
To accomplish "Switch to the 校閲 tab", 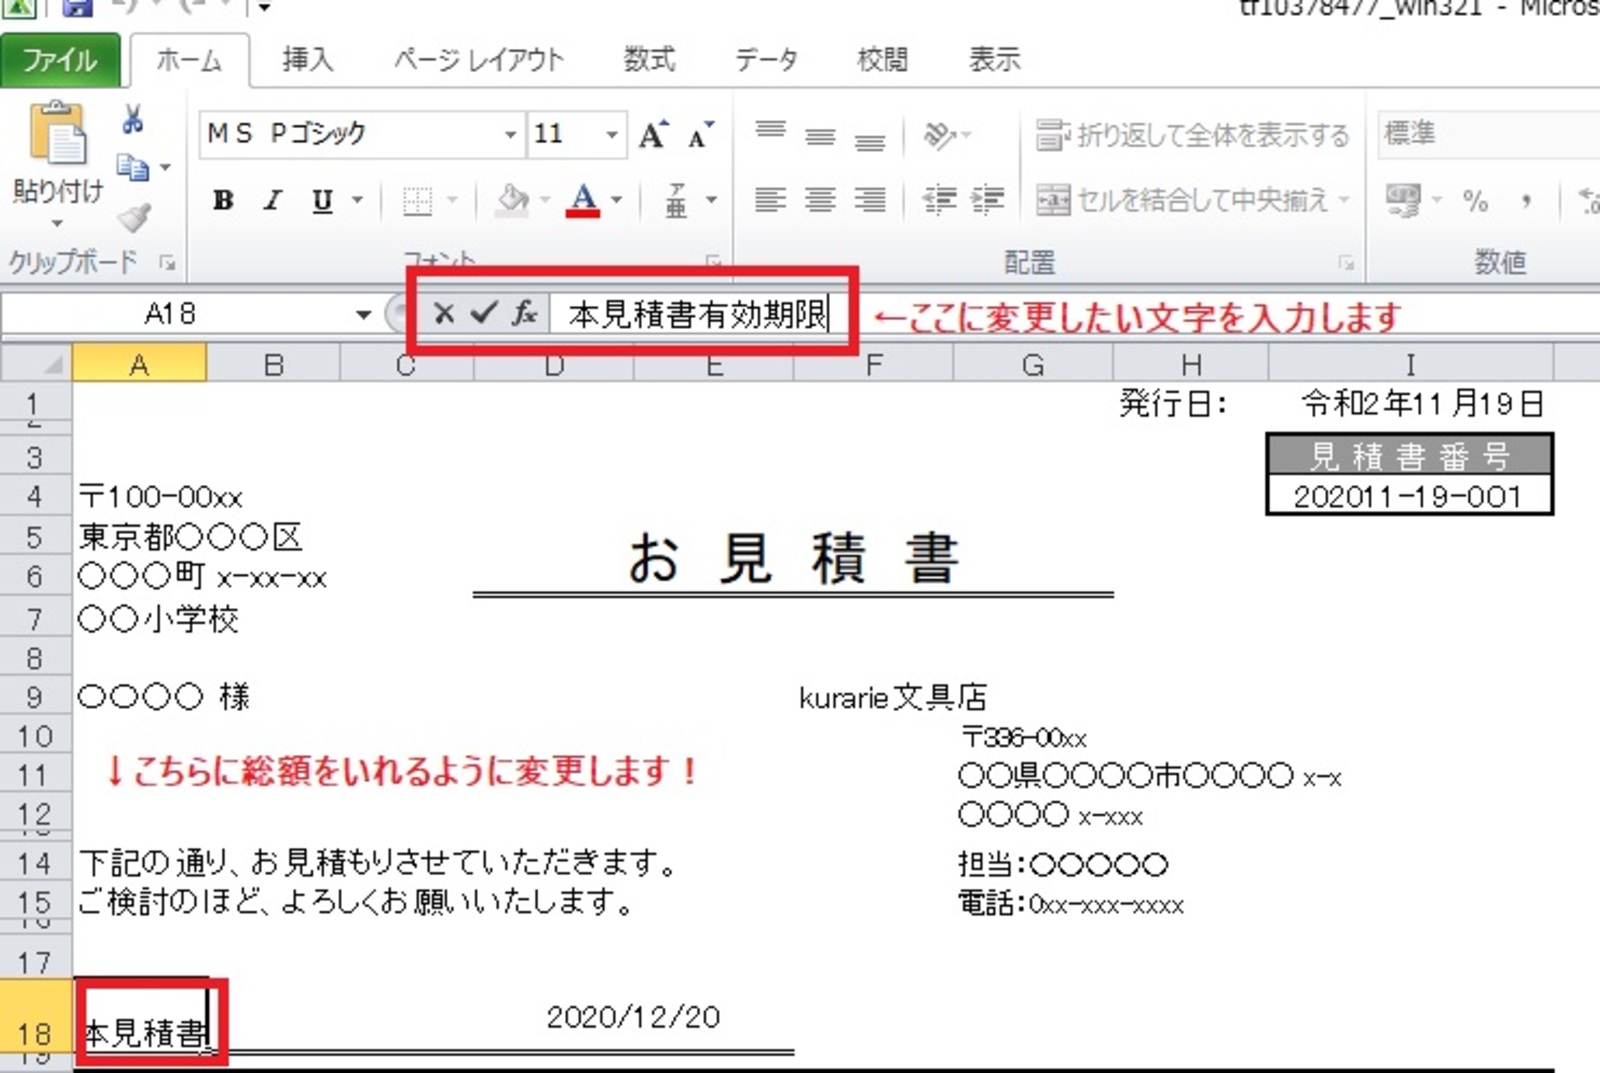I will [882, 60].
